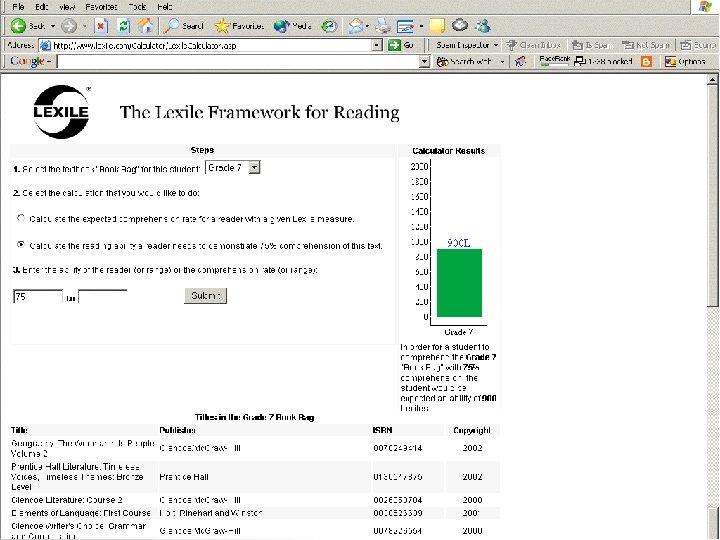Click inside the Google toolbar search box
The width and height of the screenshot is (720, 540).
[x=238, y=62]
